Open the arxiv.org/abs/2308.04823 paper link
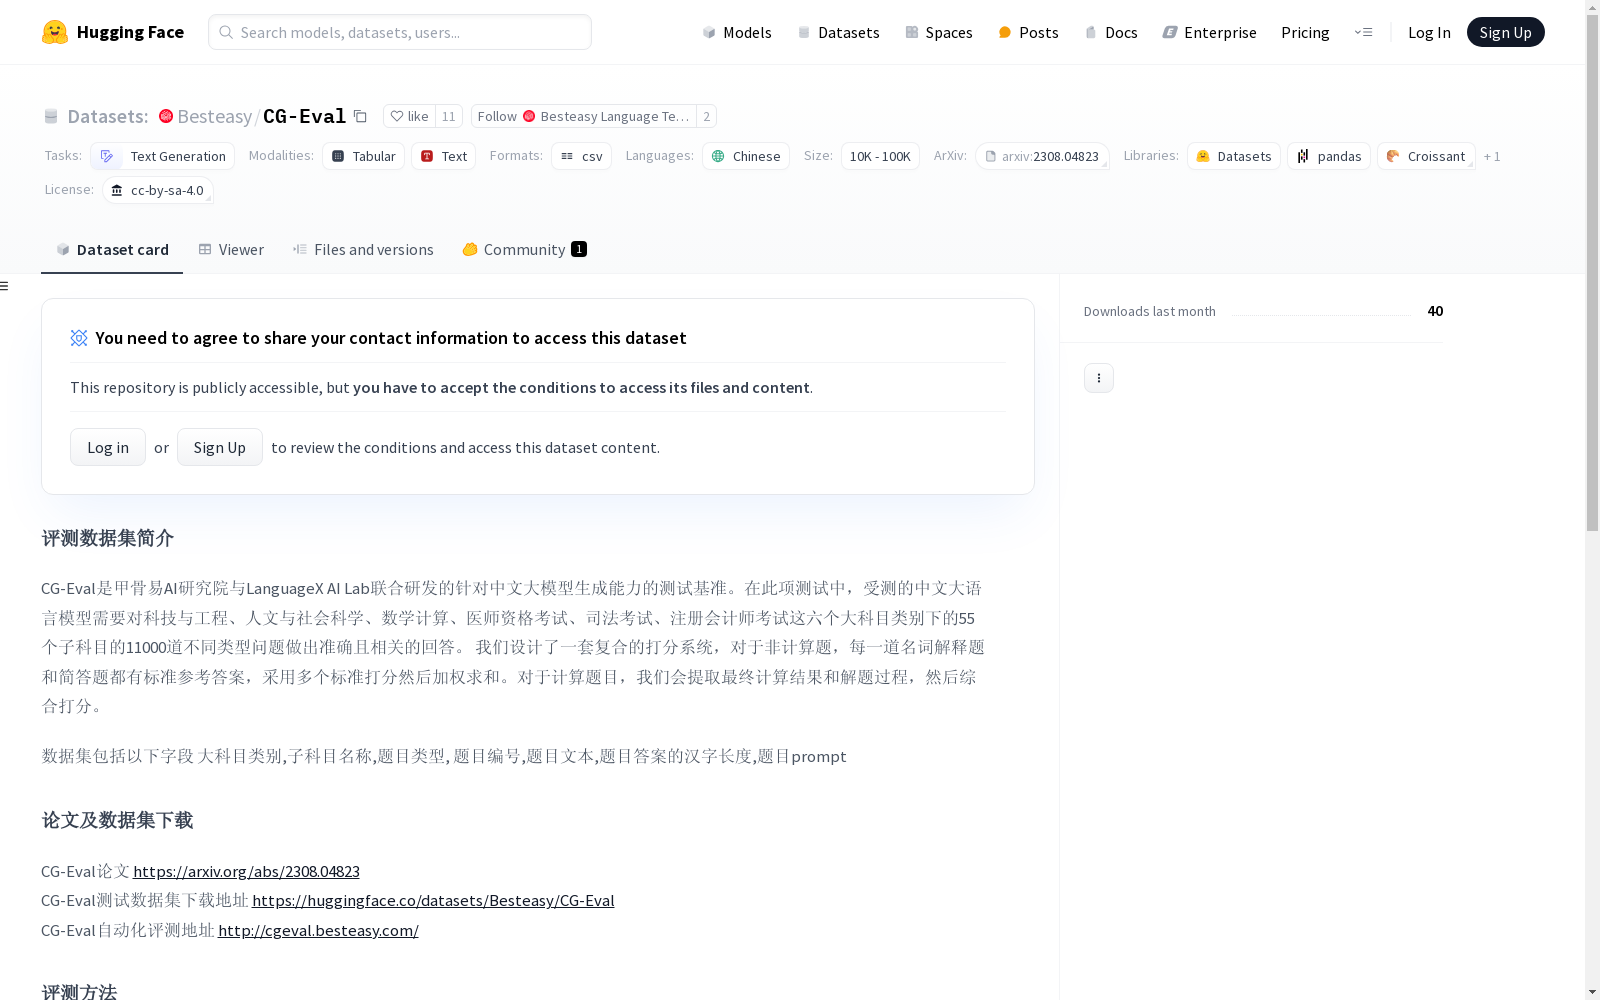This screenshot has height=1000, width=1600. coord(246,871)
